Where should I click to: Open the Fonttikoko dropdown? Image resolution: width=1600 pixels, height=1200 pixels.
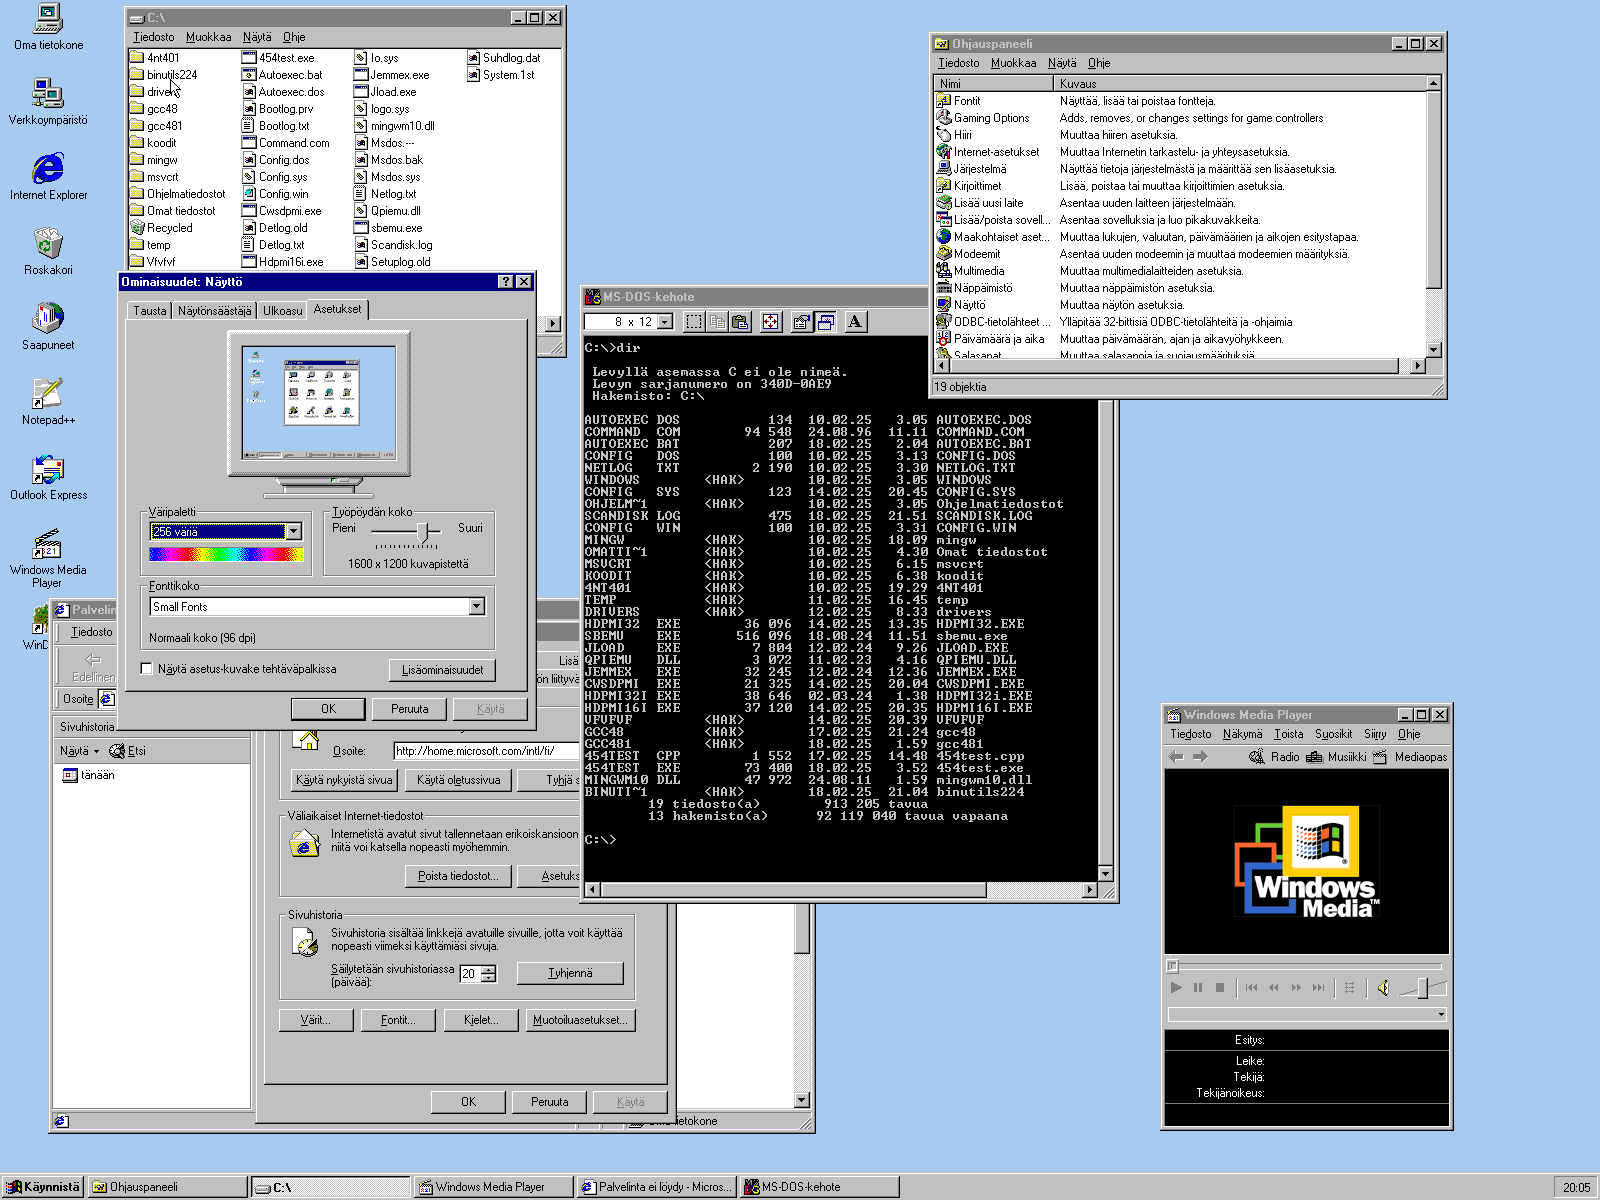(476, 607)
